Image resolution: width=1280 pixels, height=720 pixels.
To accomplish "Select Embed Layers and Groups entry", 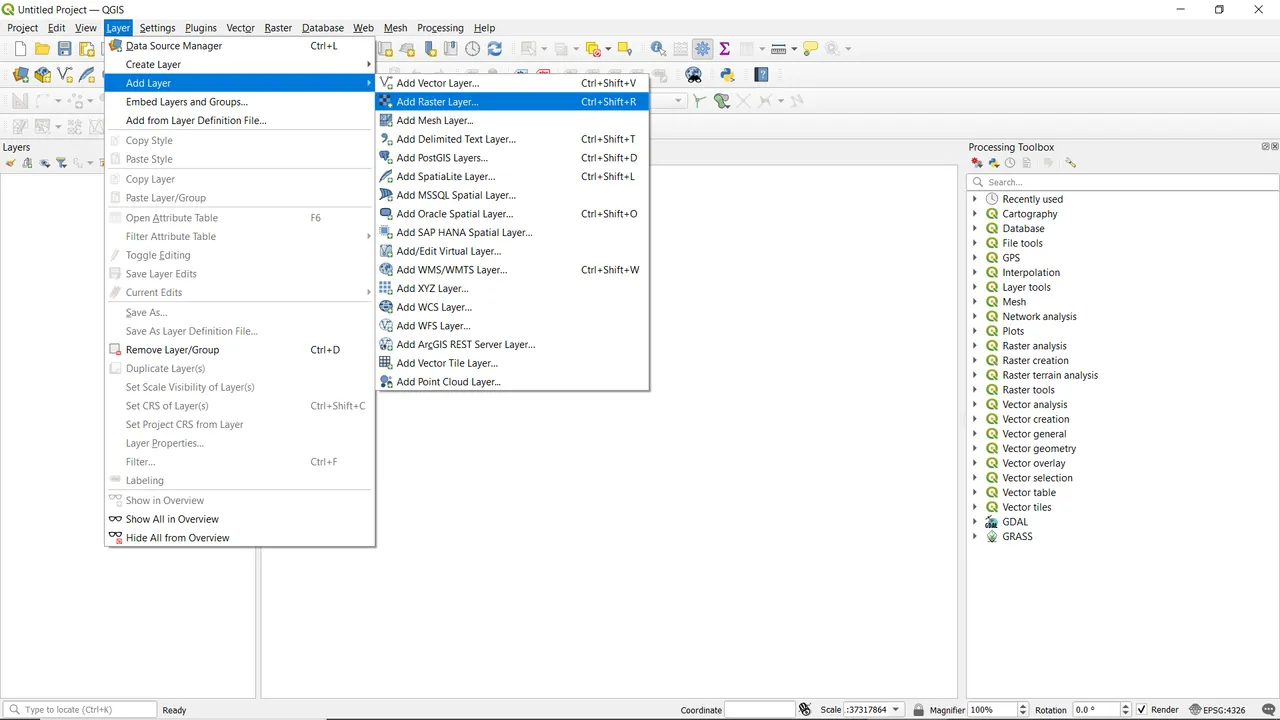I will click(x=240, y=102).
